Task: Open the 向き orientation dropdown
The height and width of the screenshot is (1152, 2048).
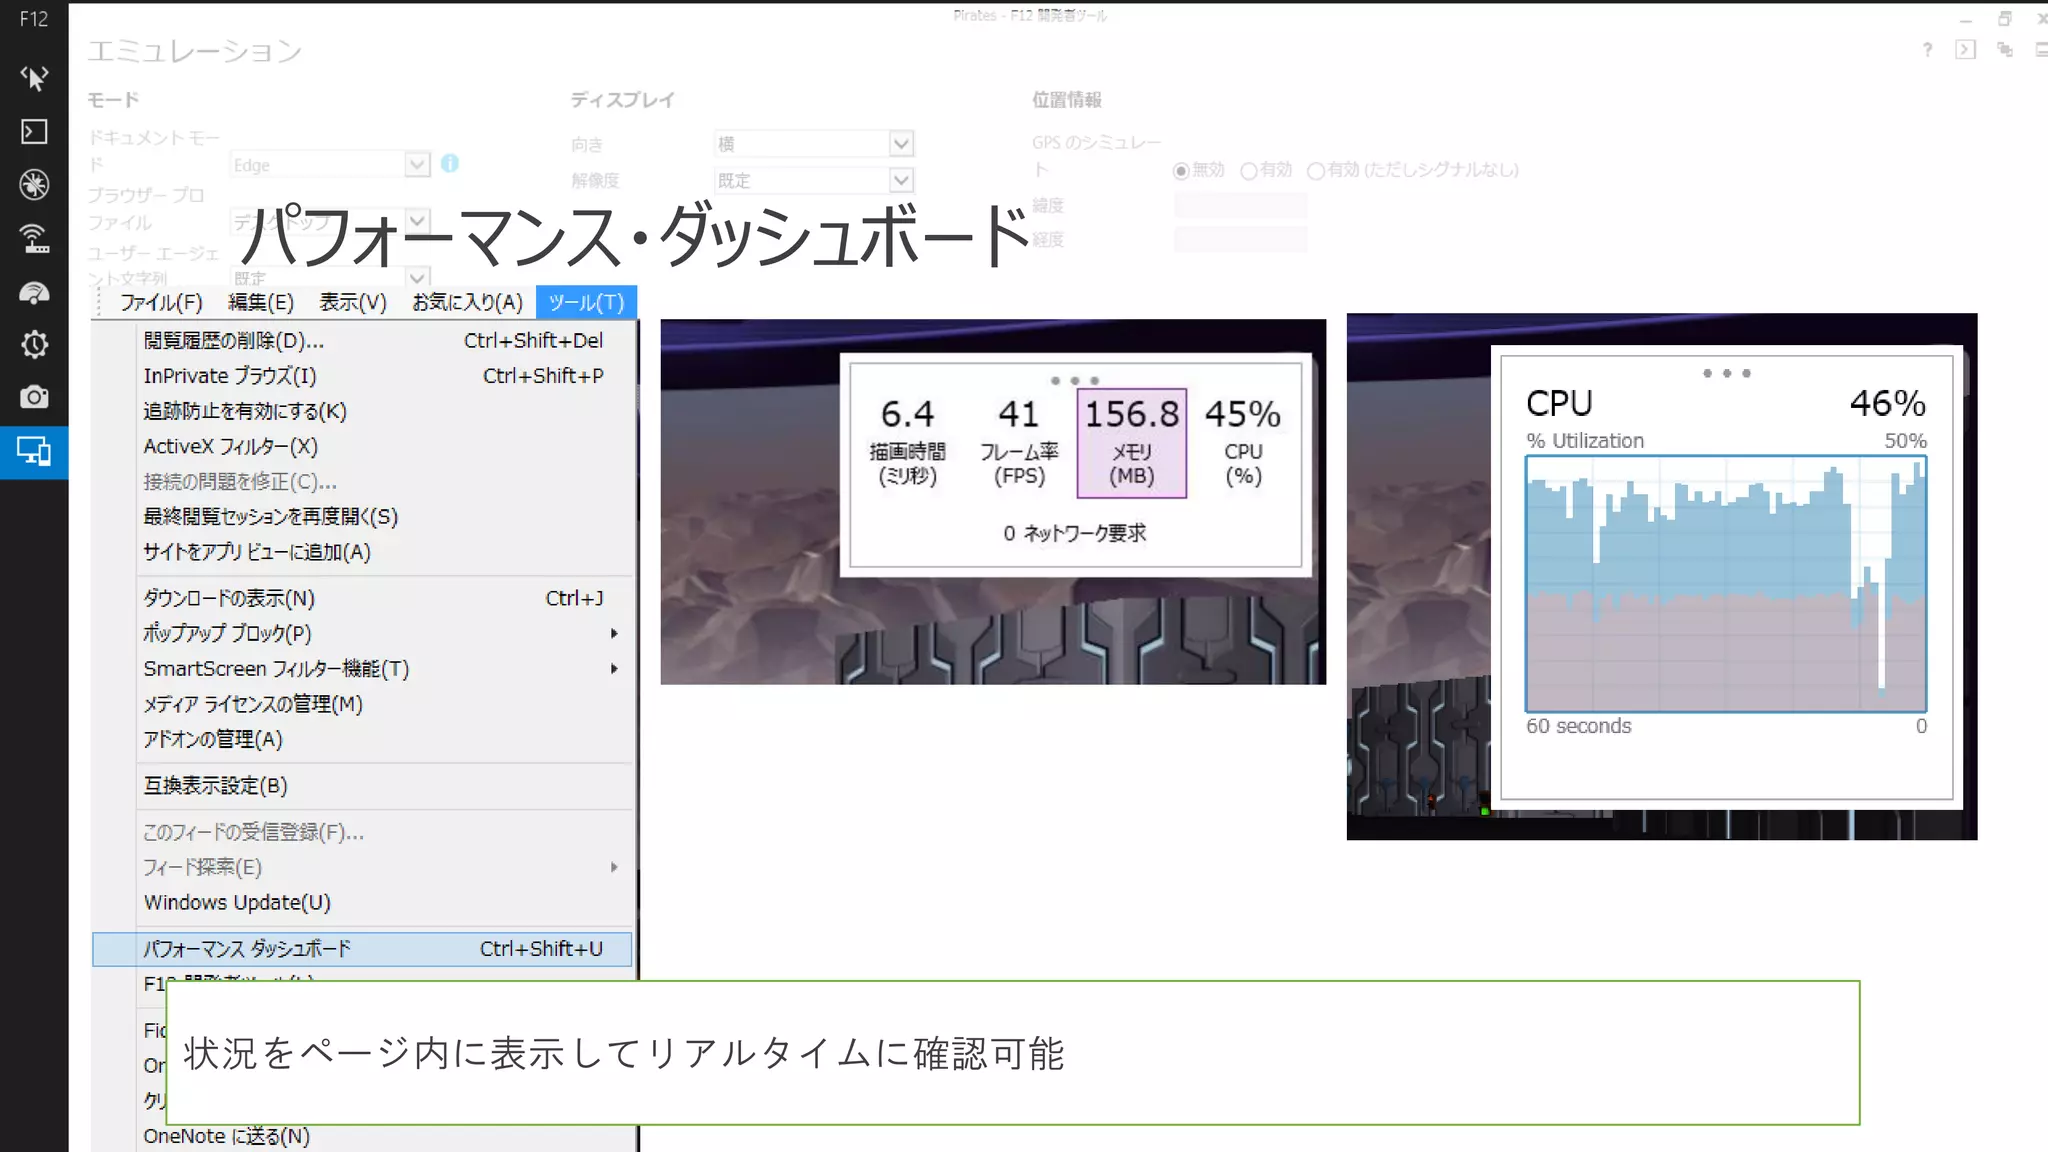Action: pos(900,144)
